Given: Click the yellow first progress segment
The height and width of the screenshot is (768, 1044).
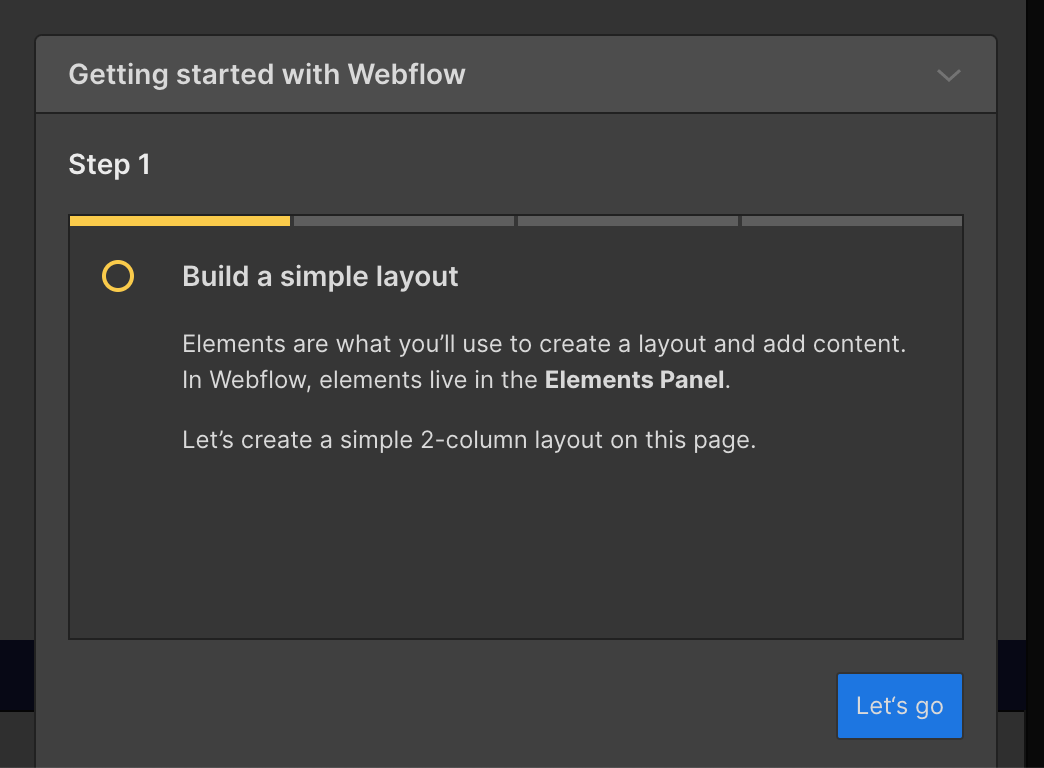Looking at the screenshot, I should point(180,220).
